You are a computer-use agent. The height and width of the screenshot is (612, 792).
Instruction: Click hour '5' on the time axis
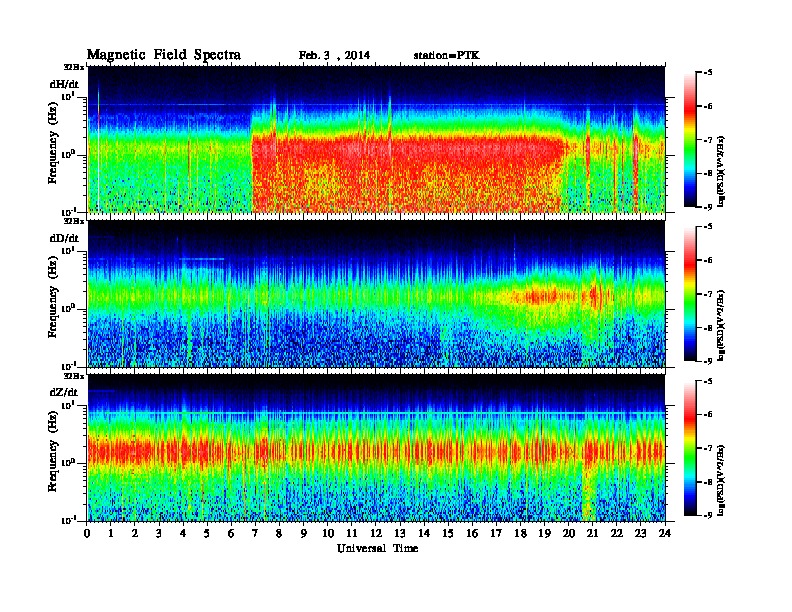click(207, 533)
